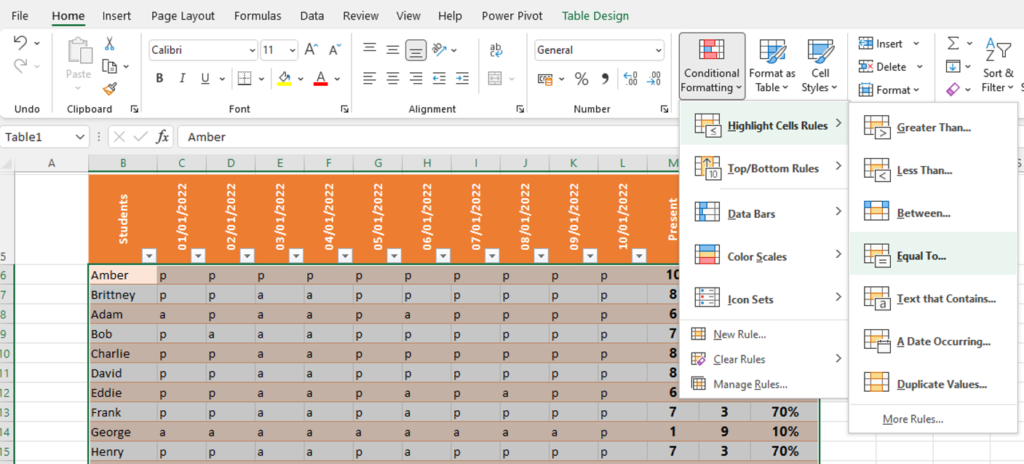Click Increase Decimal icon
This screenshot has height=464, width=1024.
(631, 79)
